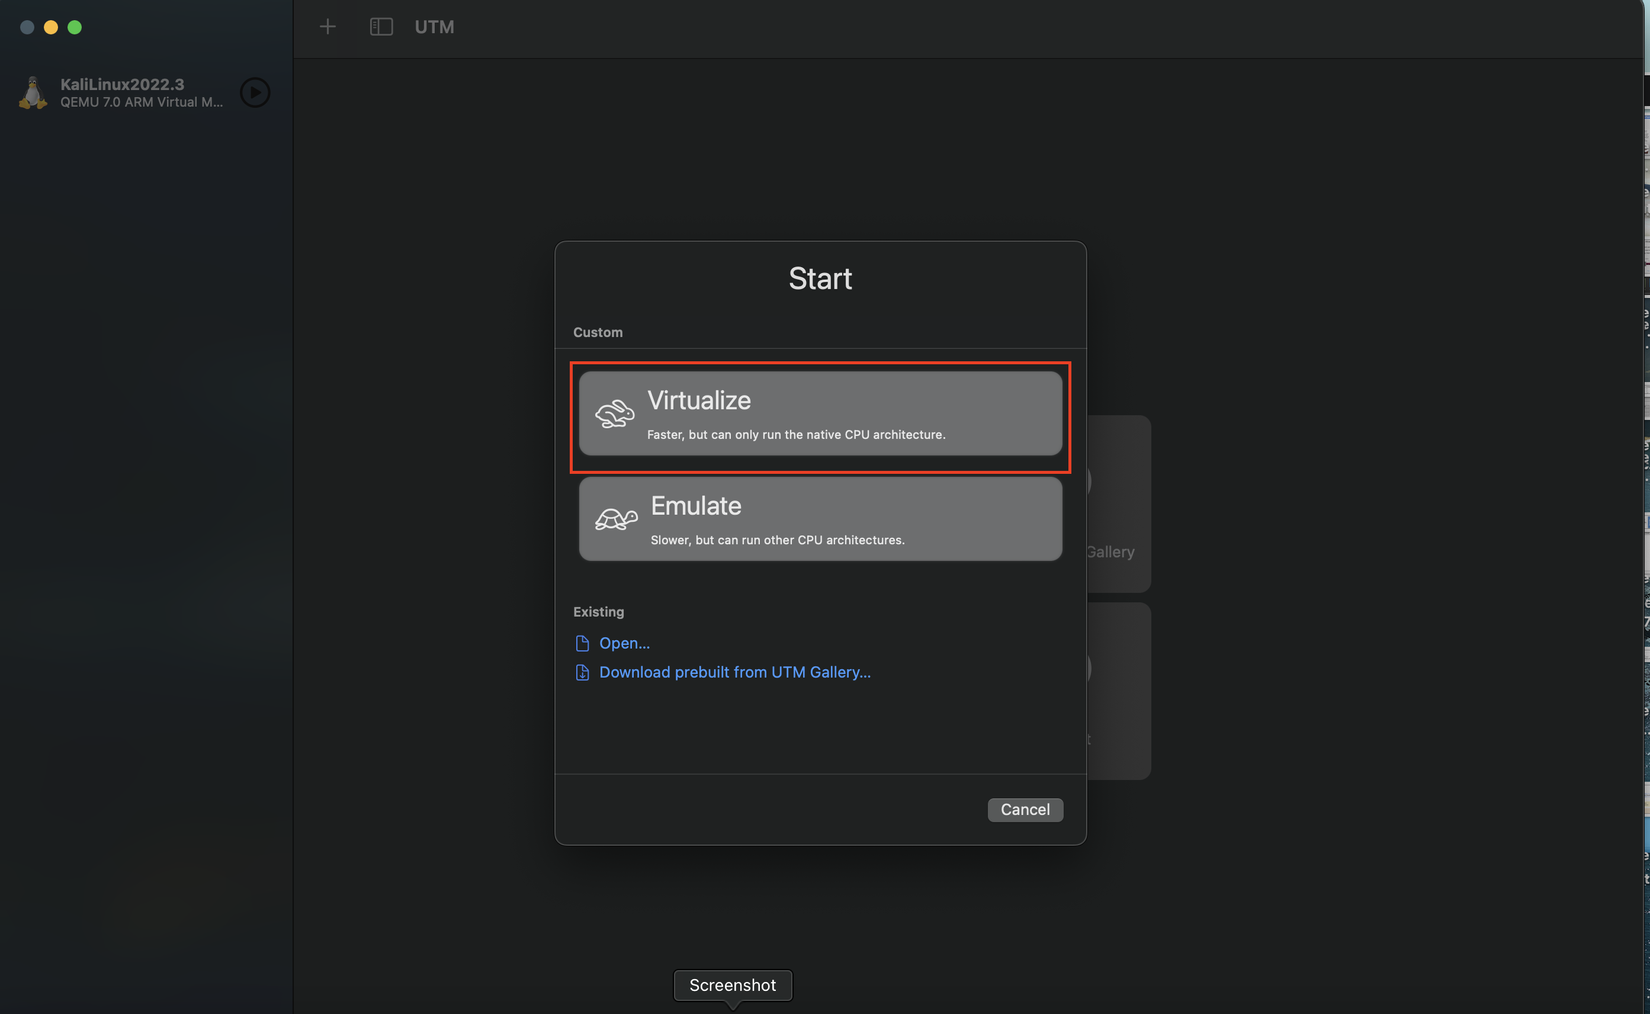The width and height of the screenshot is (1650, 1014).
Task: Click the Tux penguin icon for KaliLinux VM
Action: (x=33, y=92)
